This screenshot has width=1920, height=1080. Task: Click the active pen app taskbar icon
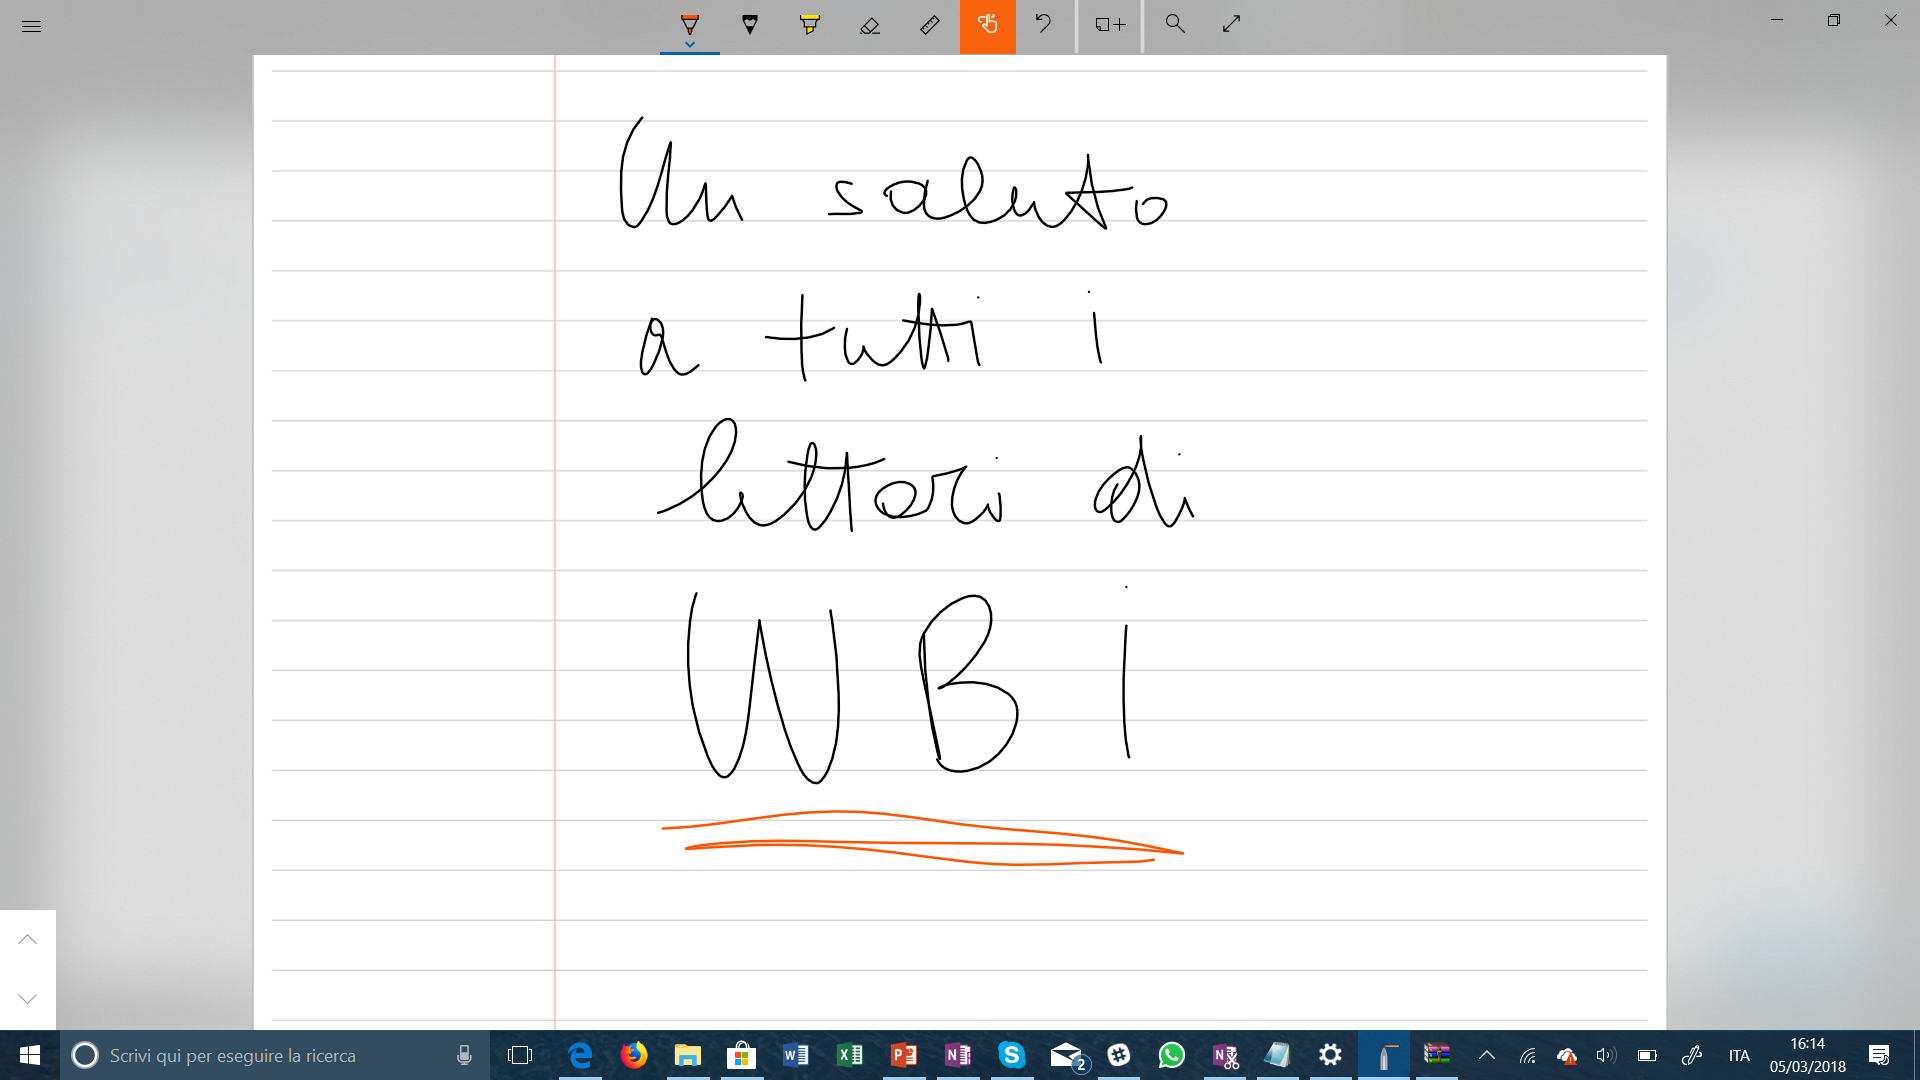1384,1055
